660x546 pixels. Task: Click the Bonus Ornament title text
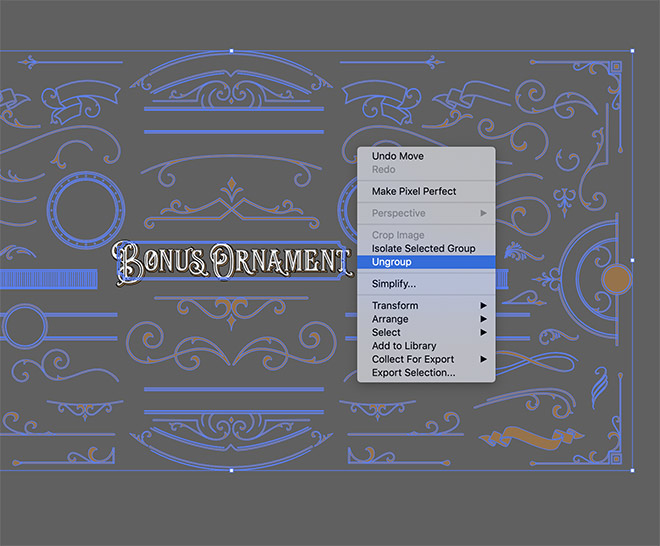click(232, 262)
